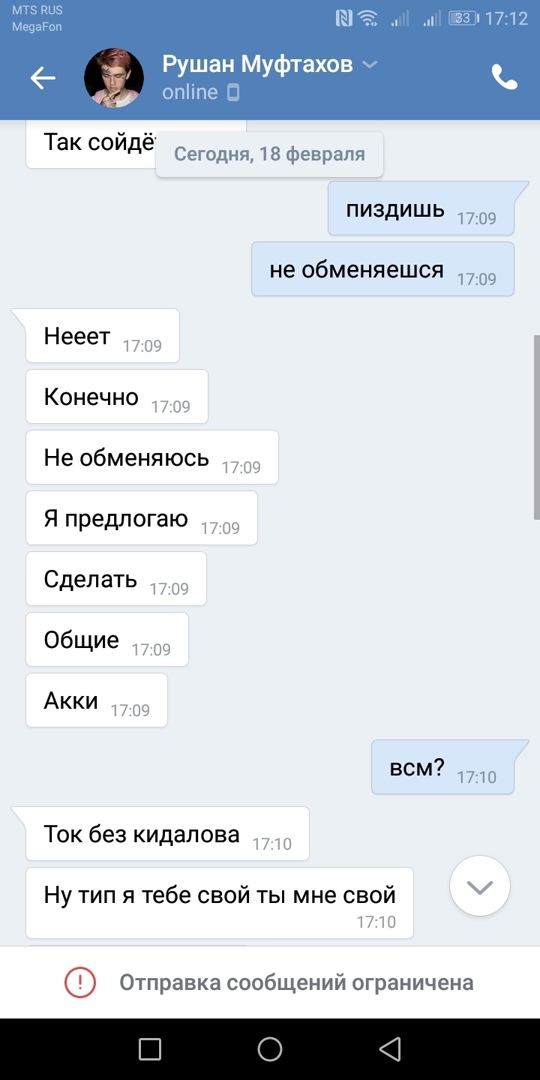Tap the battery indicator showing 33
Image resolution: width=540 pixels, height=1080 pixels.
(464, 18)
